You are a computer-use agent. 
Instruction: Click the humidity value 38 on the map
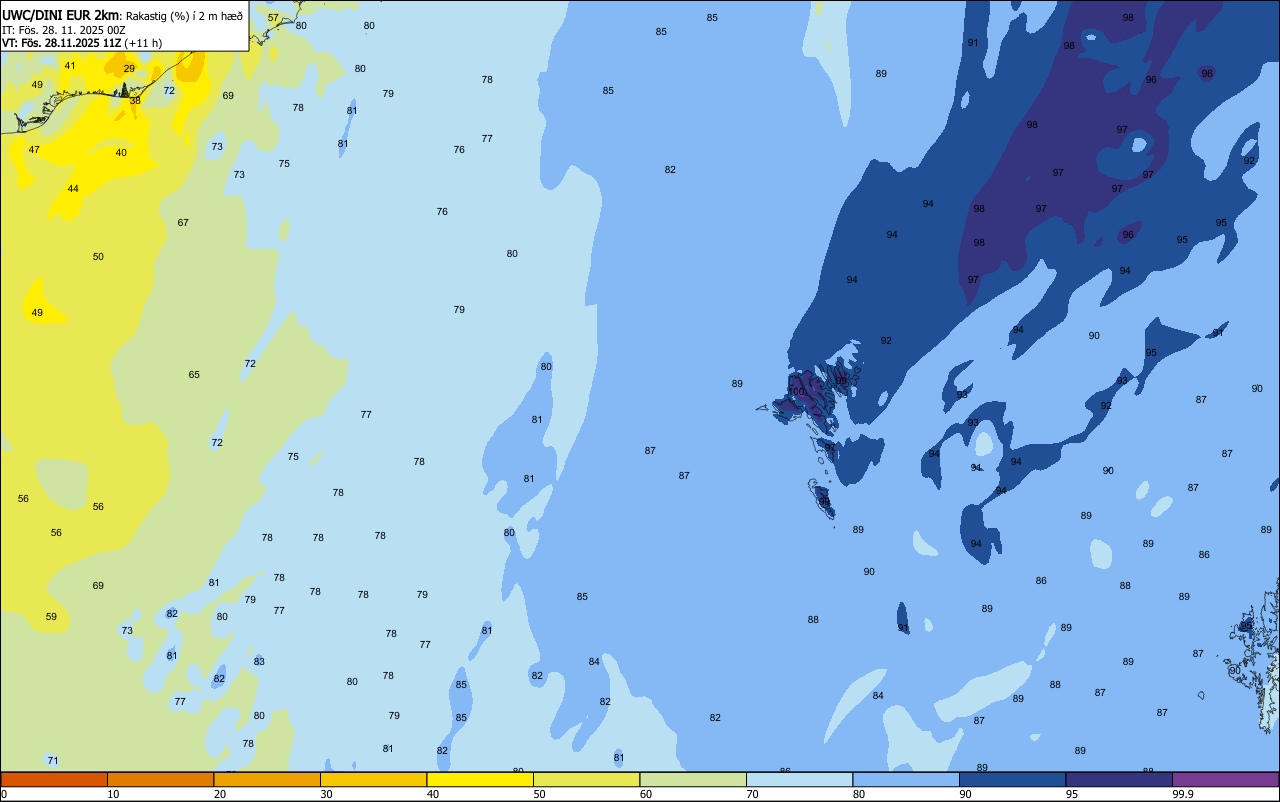[x=135, y=100]
